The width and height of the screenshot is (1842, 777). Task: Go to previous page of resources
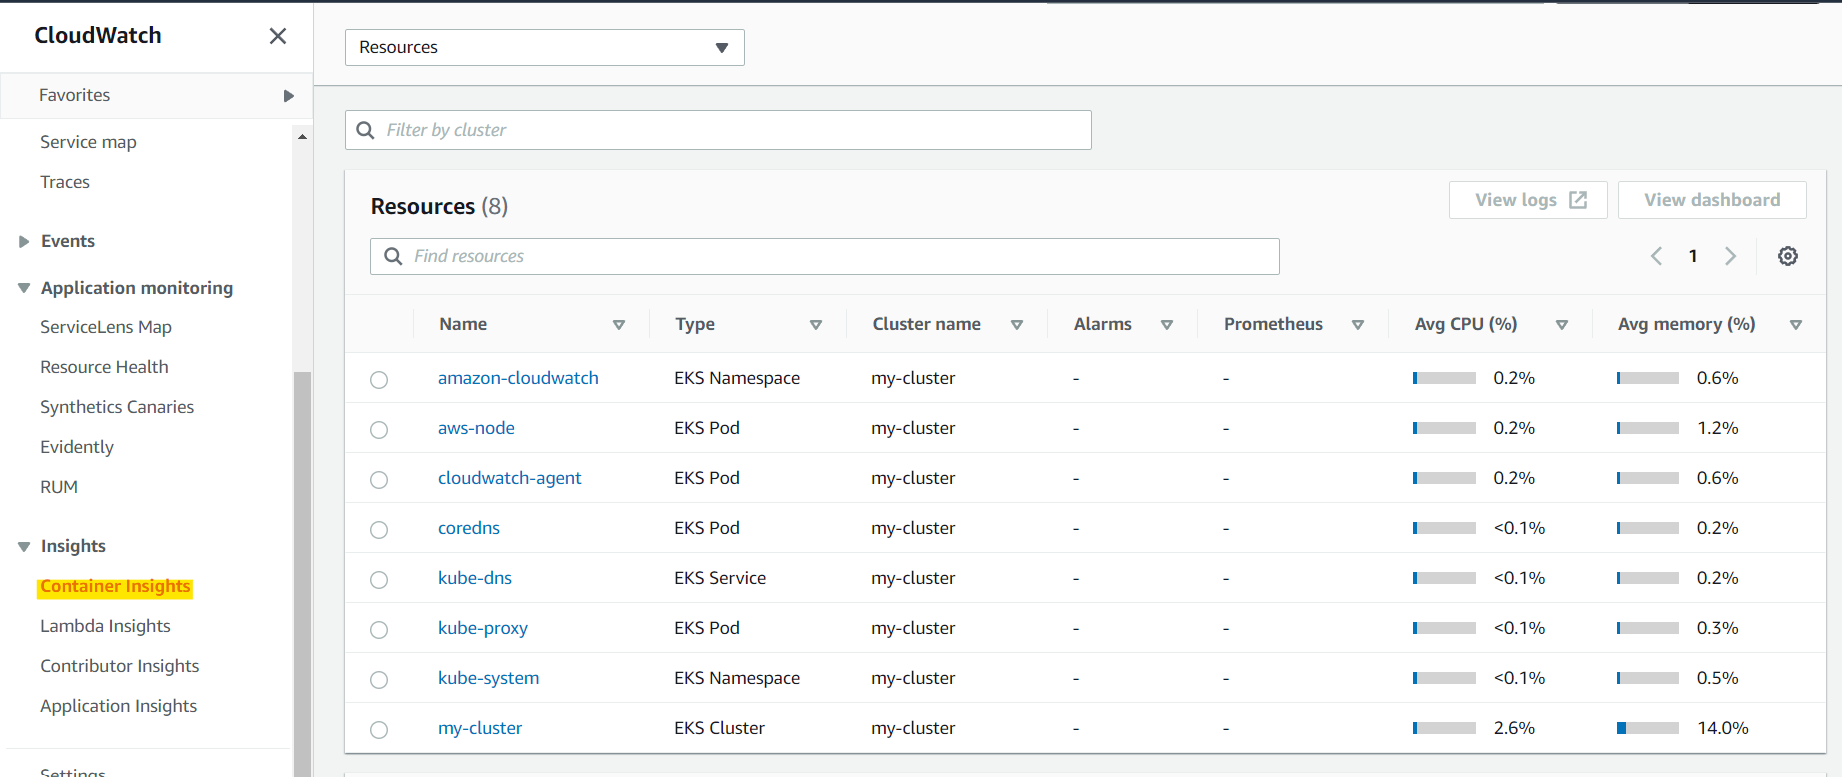(1656, 256)
